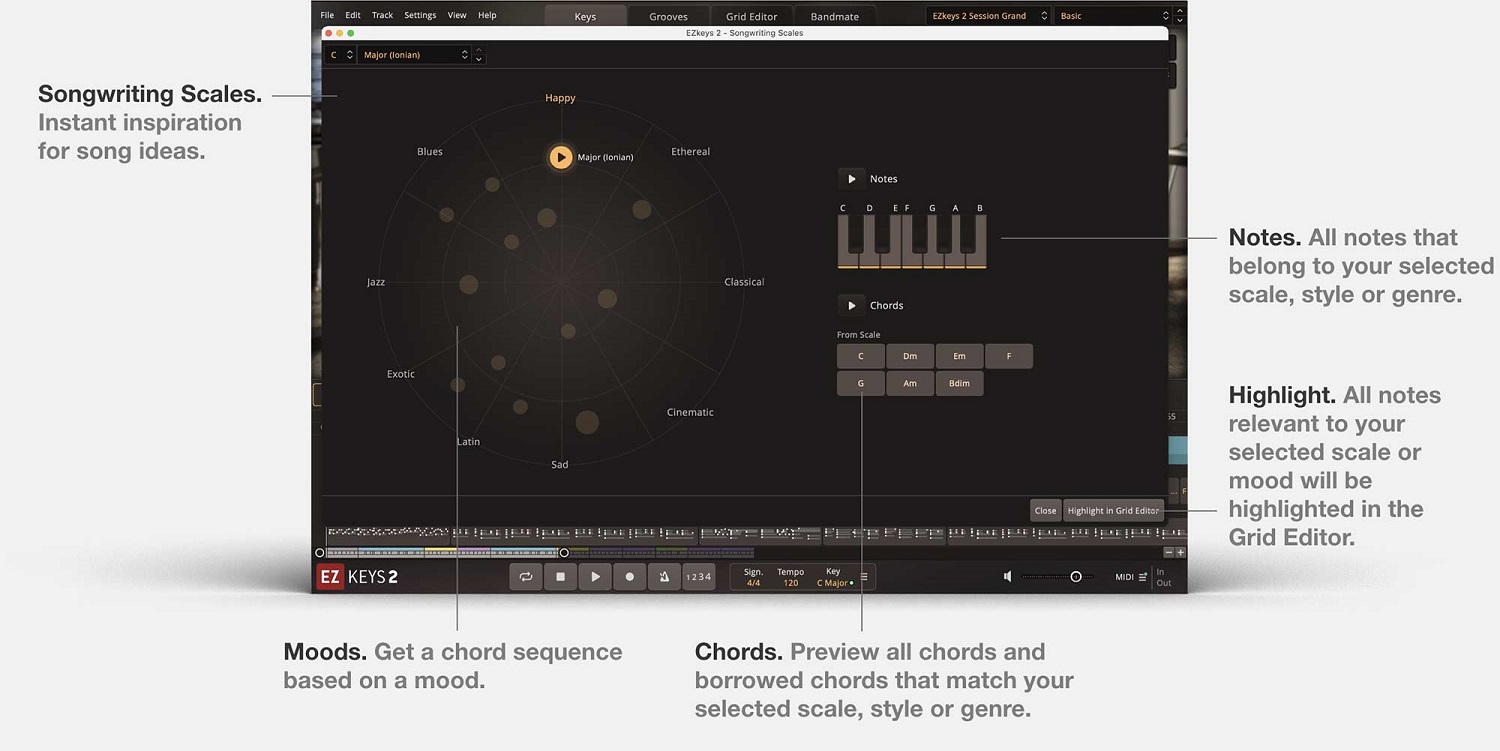Play the scale Chords preview
The image size is (1500, 751).
click(x=851, y=305)
